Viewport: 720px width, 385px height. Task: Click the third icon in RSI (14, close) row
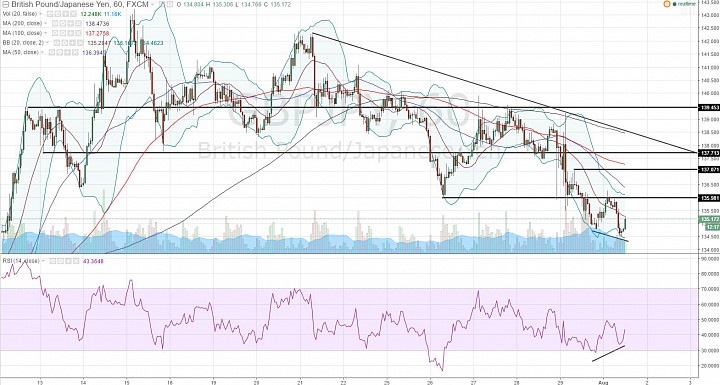(68, 261)
